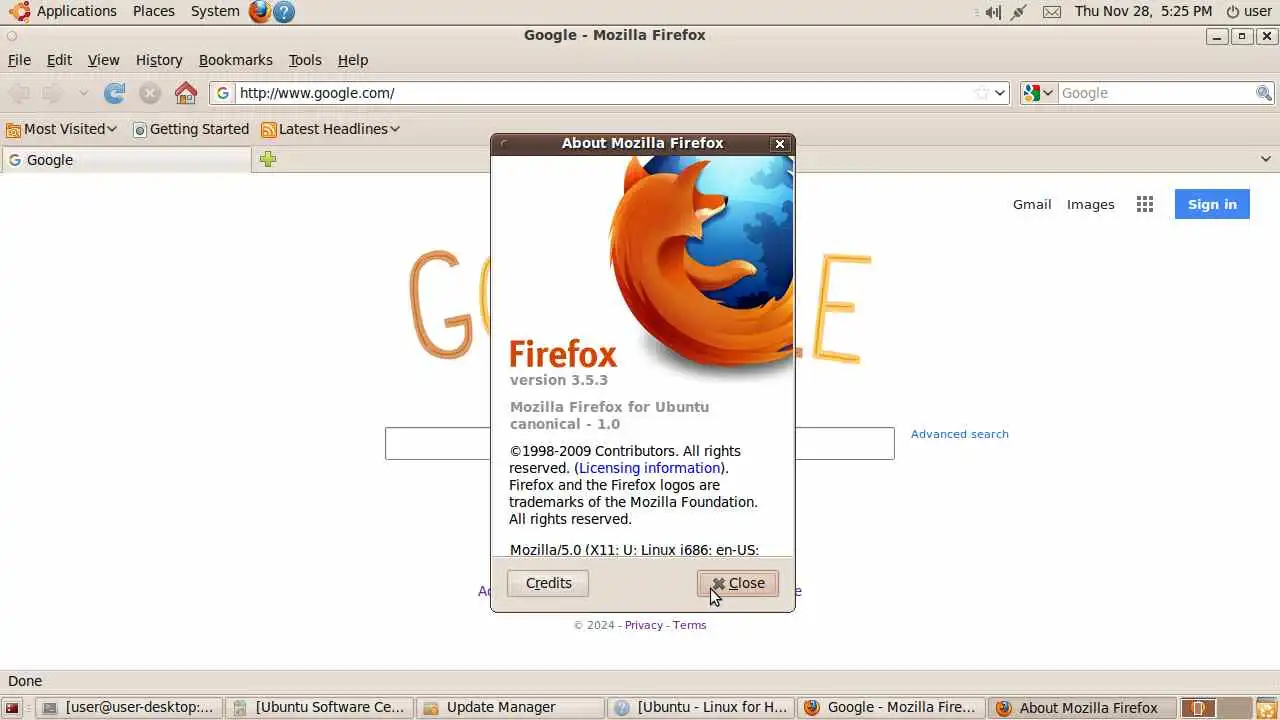Open the Bookmarks menu
1280x720 pixels.
(236, 60)
